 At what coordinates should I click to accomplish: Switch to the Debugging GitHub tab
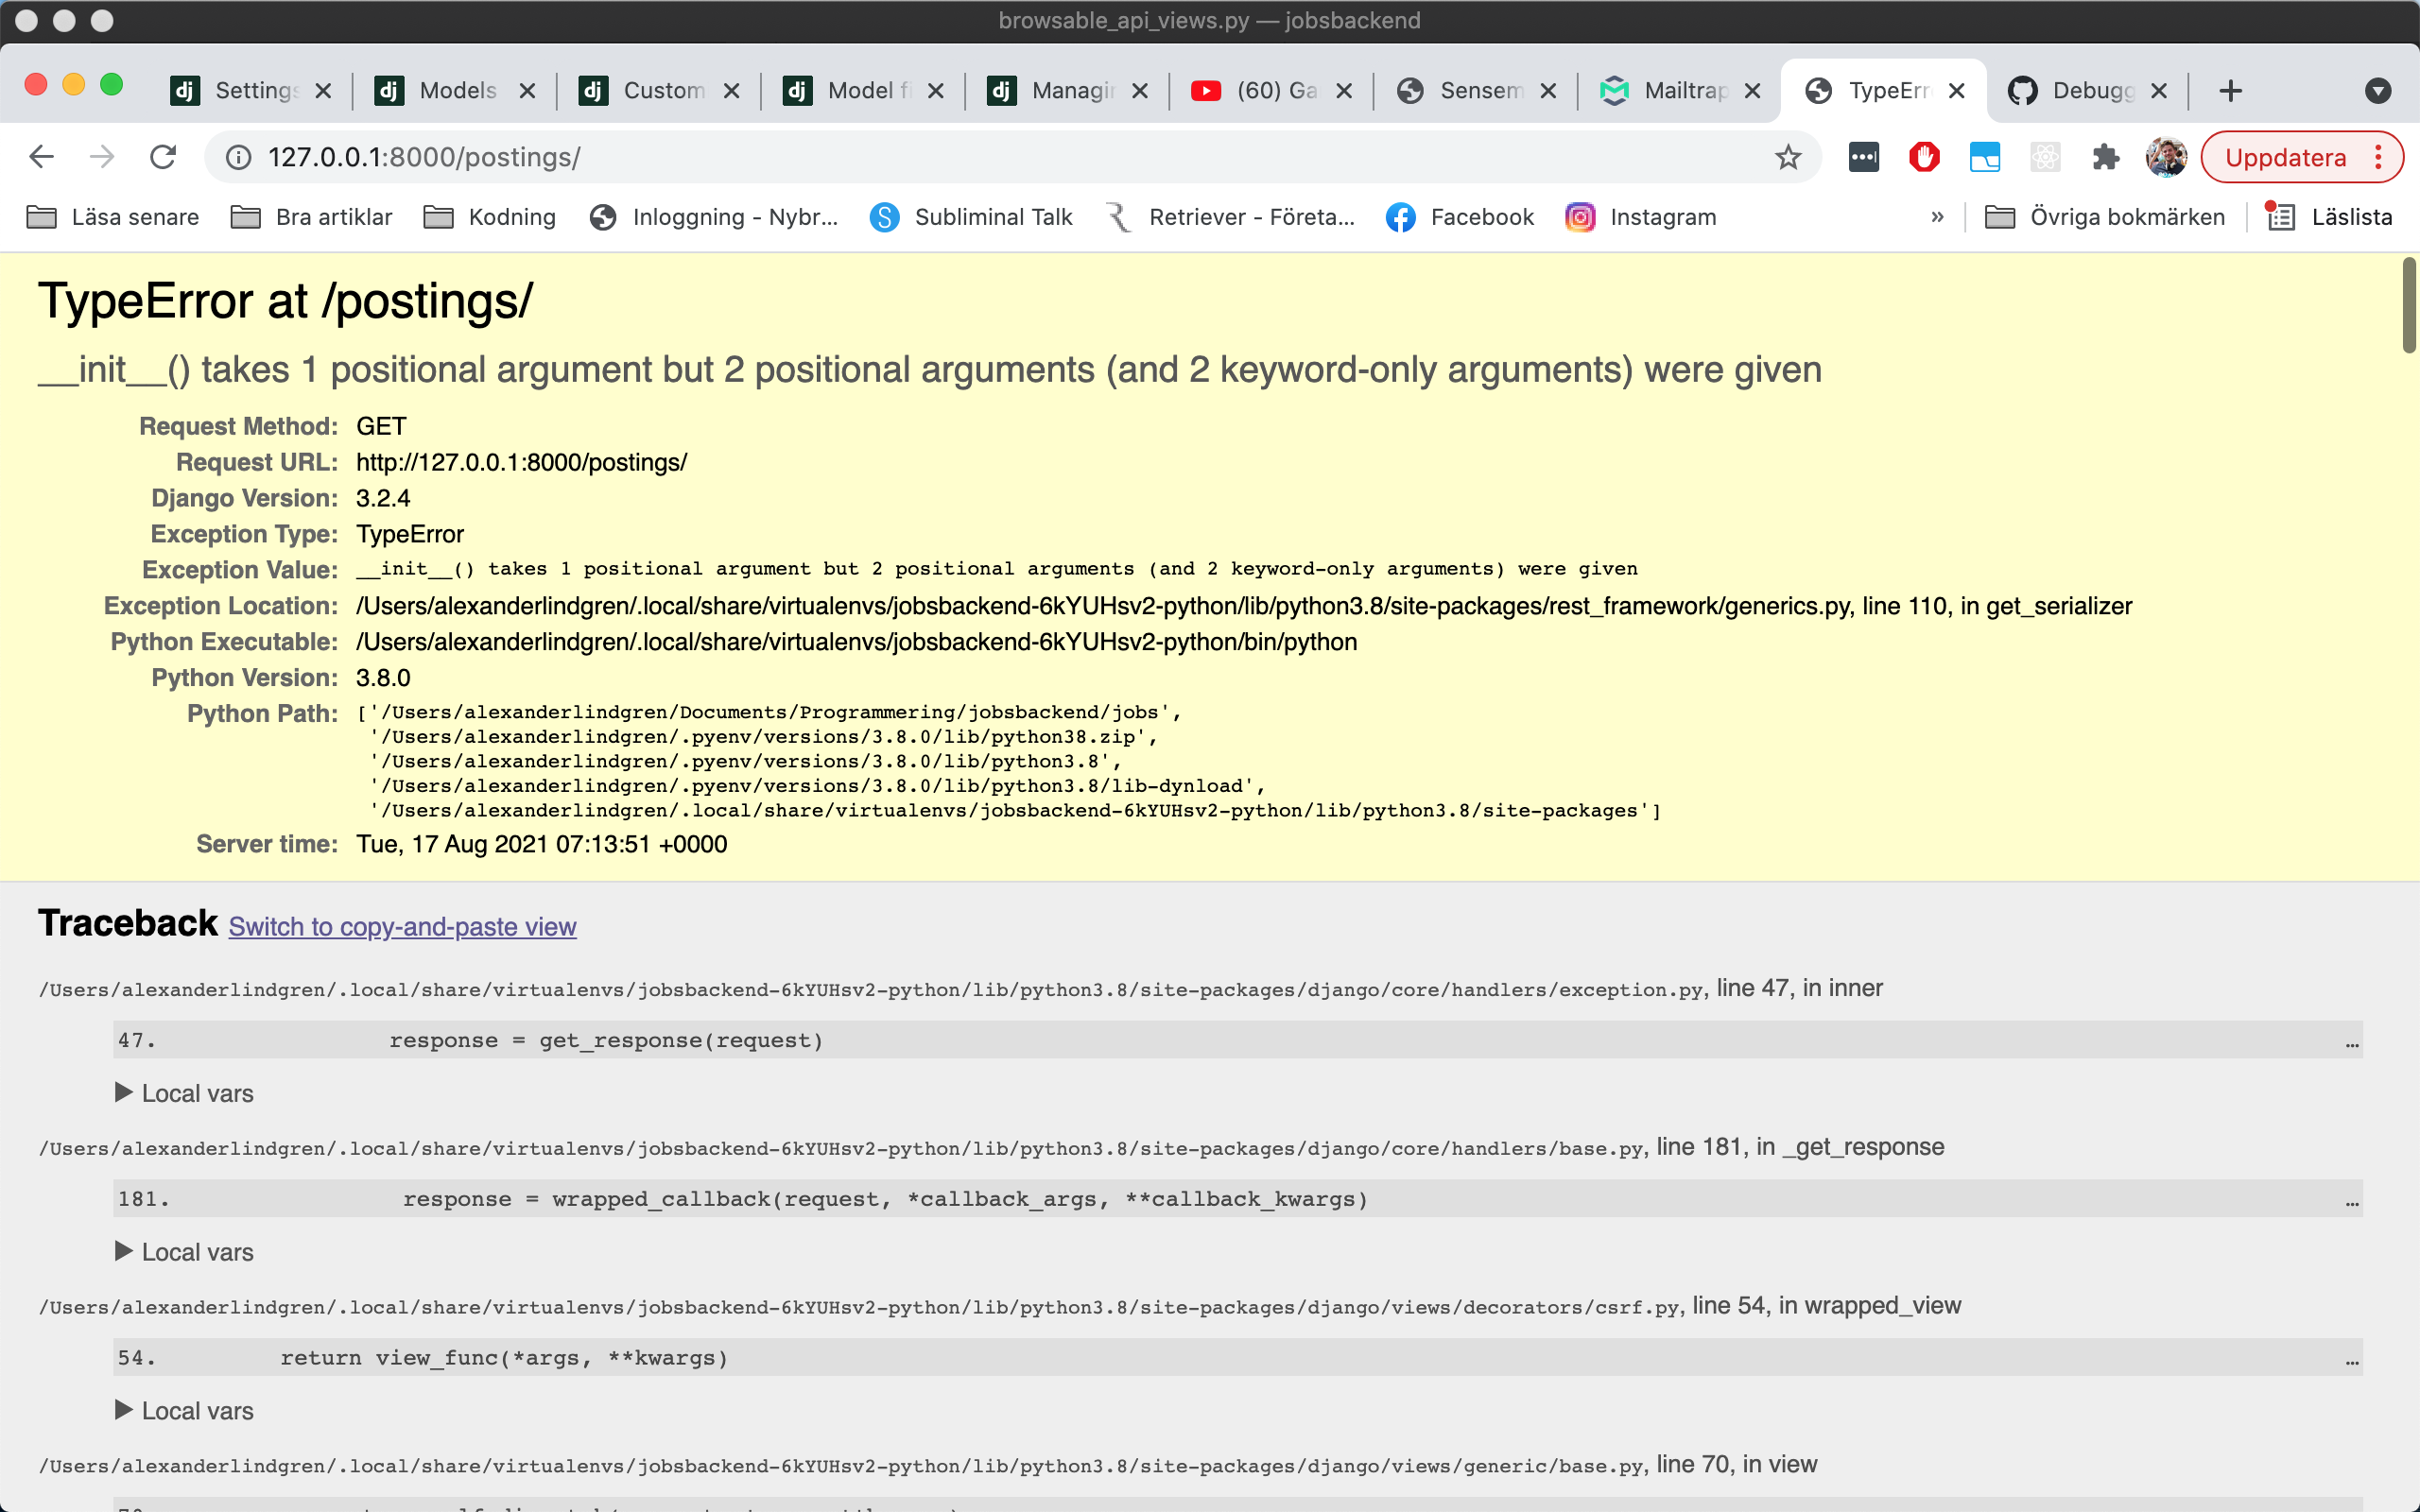click(x=2090, y=90)
